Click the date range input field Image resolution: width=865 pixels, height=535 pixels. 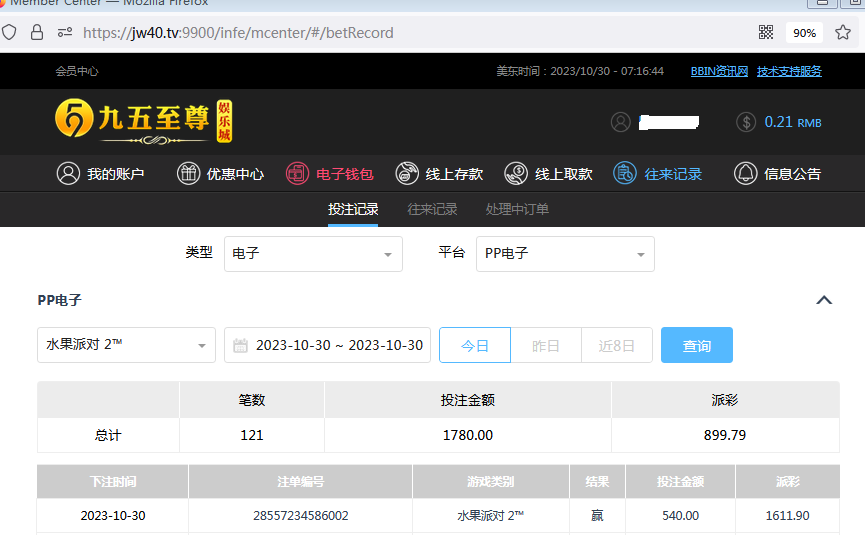[x=328, y=345]
